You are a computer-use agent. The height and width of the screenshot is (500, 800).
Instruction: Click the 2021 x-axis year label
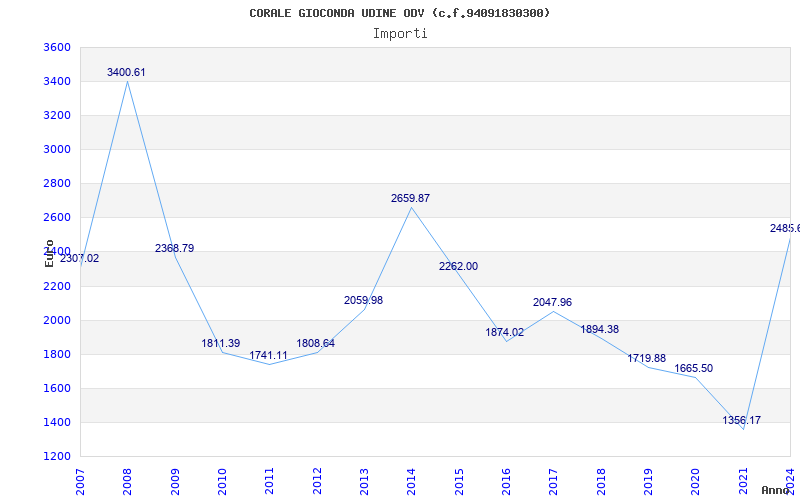pos(743,482)
